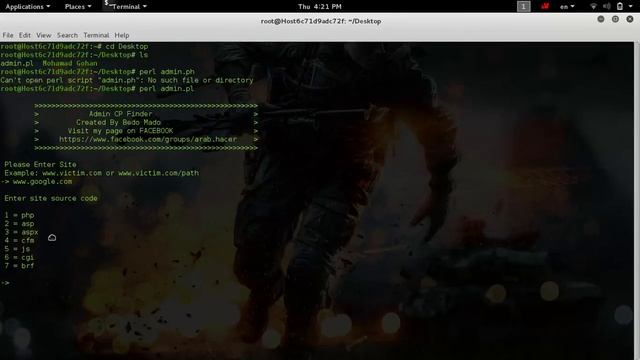This screenshot has width=640, height=360.
Task: Open the Help menu
Action: click(122, 35)
